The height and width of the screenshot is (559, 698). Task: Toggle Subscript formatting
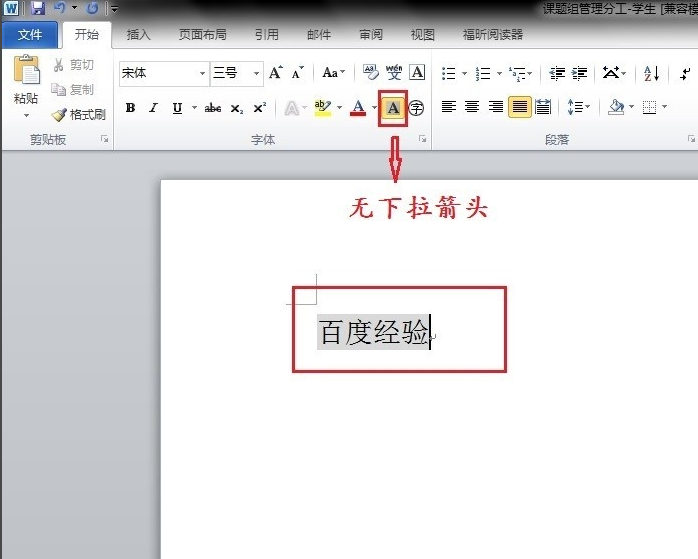point(236,108)
